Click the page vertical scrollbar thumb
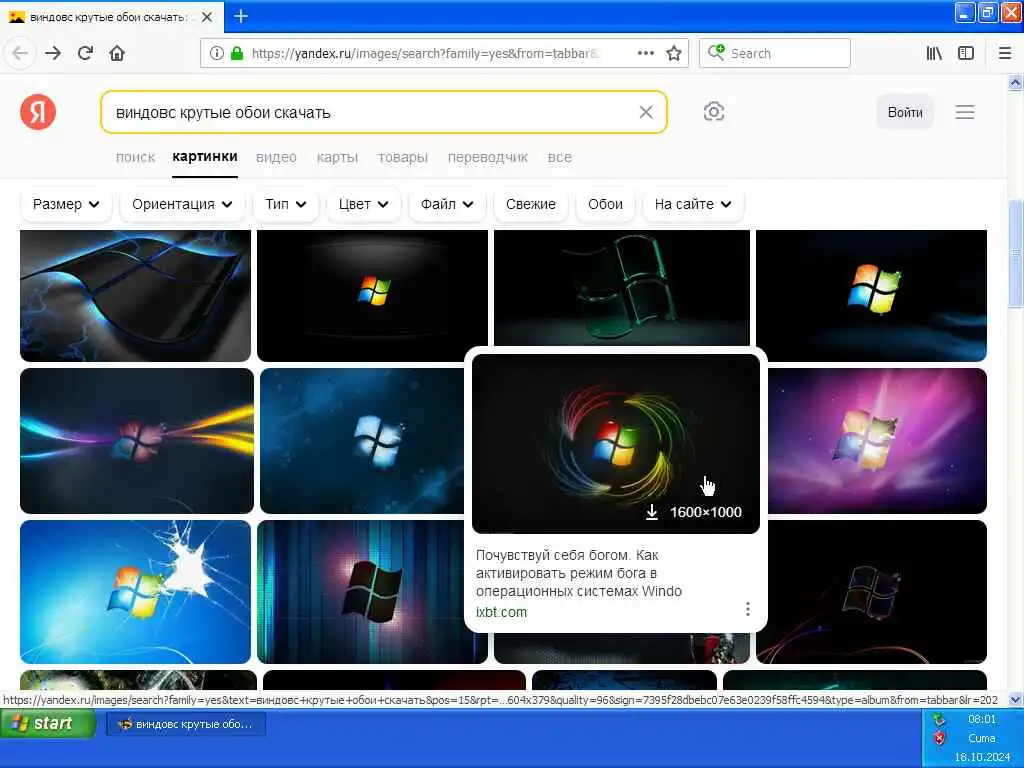This screenshot has height=768, width=1024. [x=1016, y=252]
